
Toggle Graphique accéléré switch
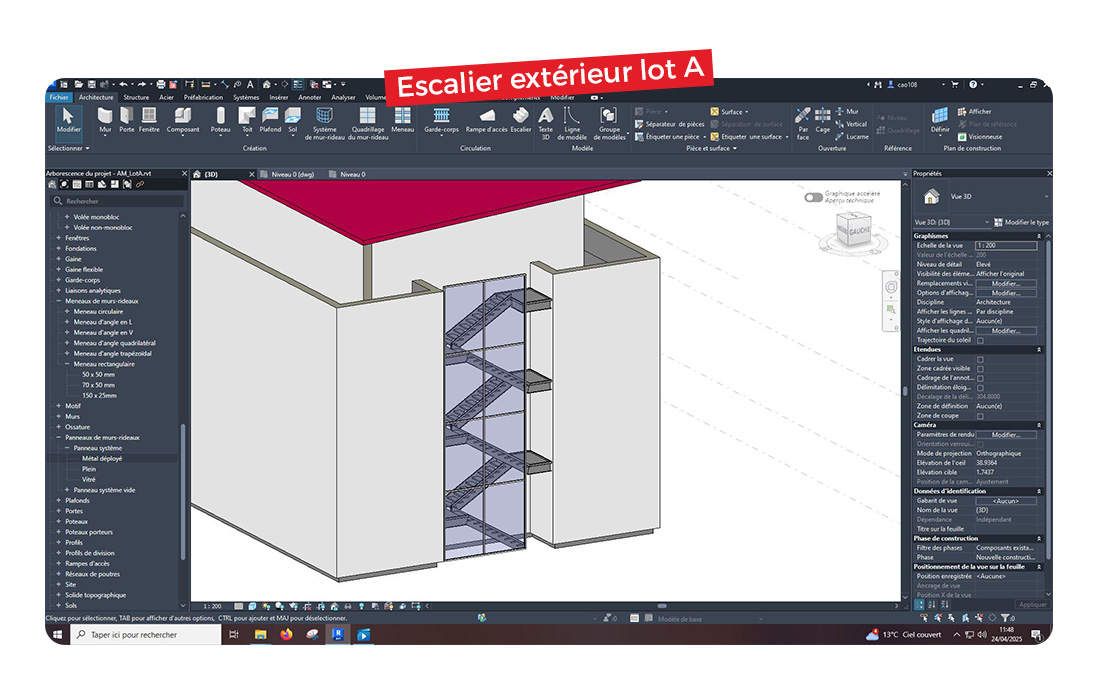[813, 197]
